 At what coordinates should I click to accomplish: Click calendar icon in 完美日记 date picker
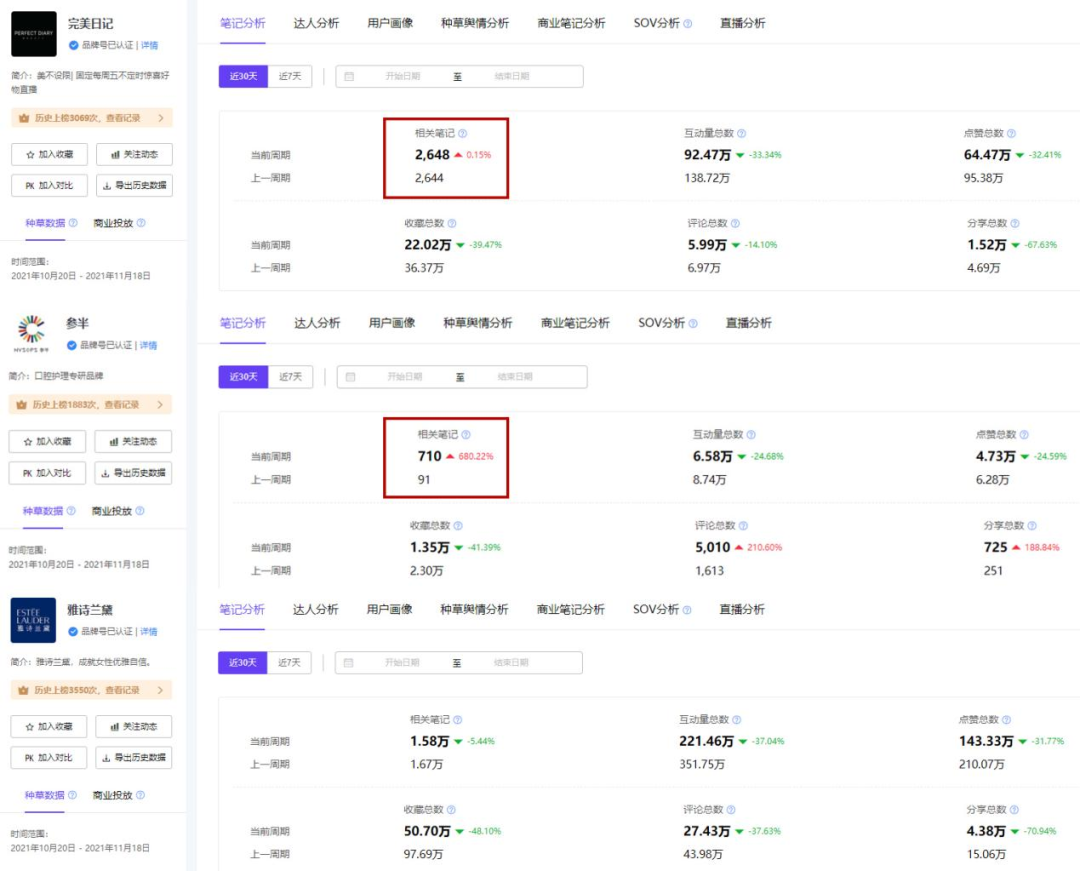349,76
